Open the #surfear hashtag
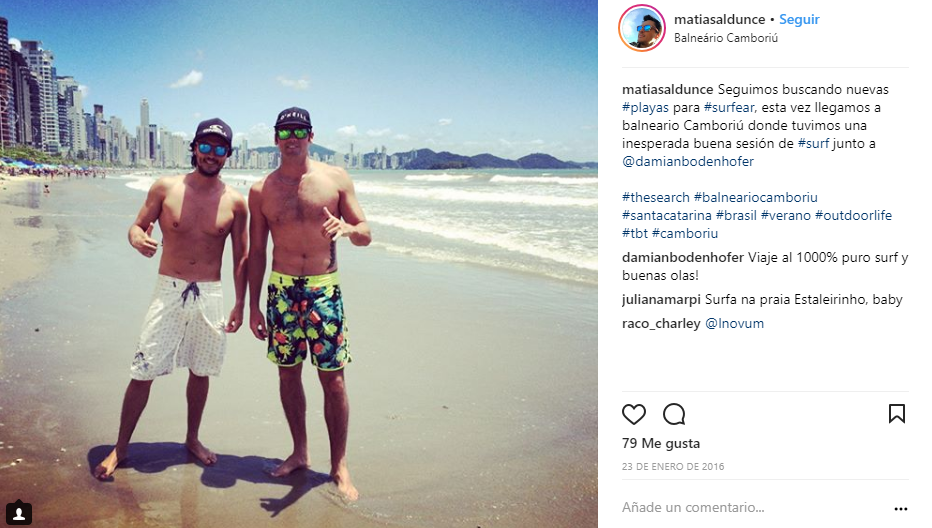The image size is (932, 528). 729,108
